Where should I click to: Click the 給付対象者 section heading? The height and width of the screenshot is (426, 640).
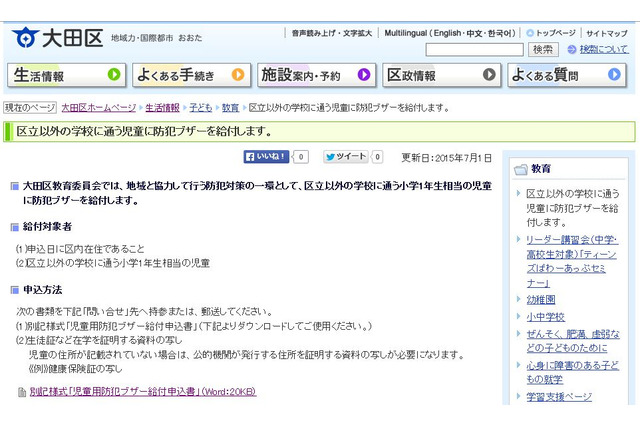click(47, 227)
